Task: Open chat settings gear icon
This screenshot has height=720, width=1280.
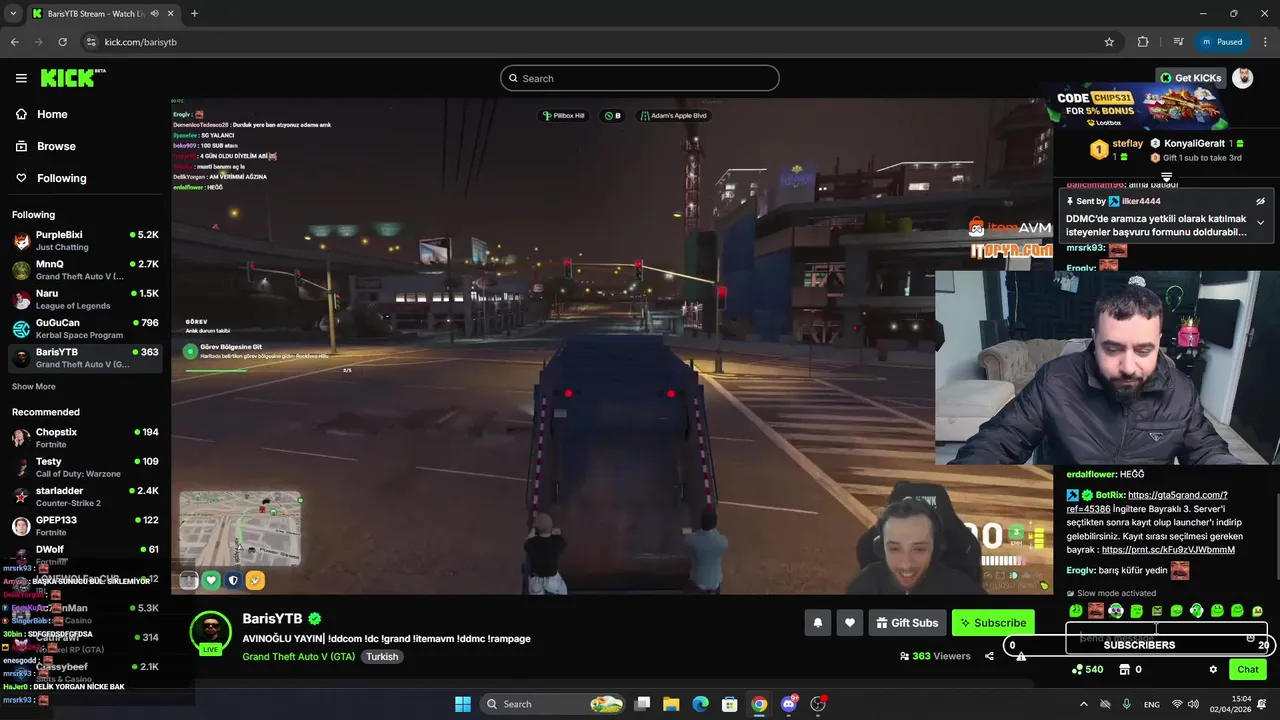Action: tap(1213, 669)
